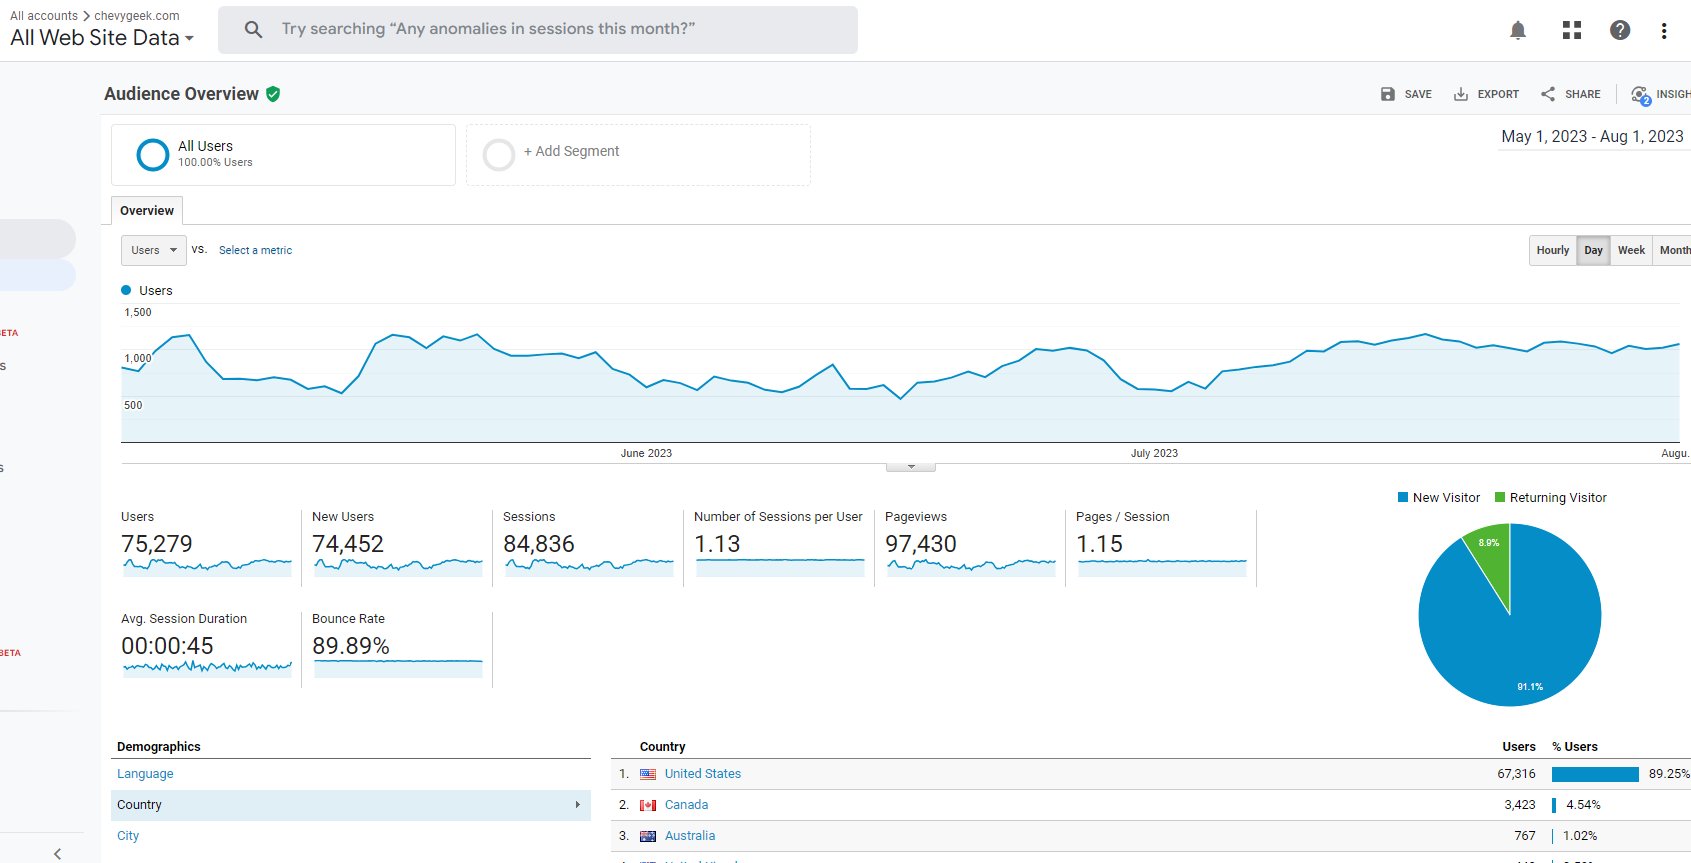This screenshot has height=863, width=1691.
Task: Set chart granularity to Day
Action: click(x=1593, y=250)
